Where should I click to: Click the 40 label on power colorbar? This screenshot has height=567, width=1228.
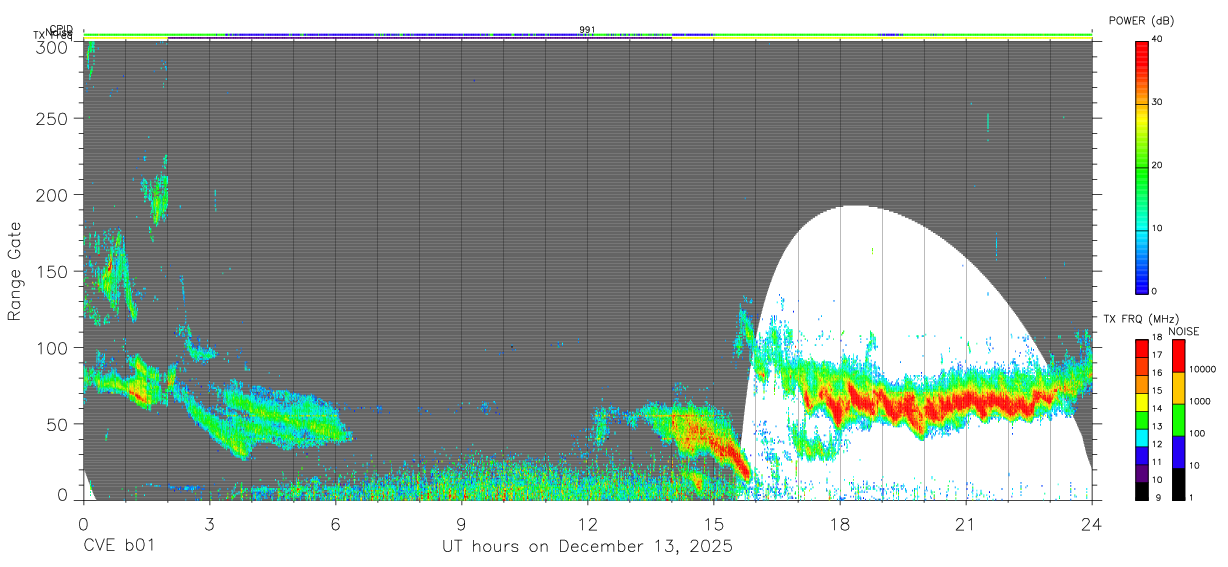(x=1156, y=39)
